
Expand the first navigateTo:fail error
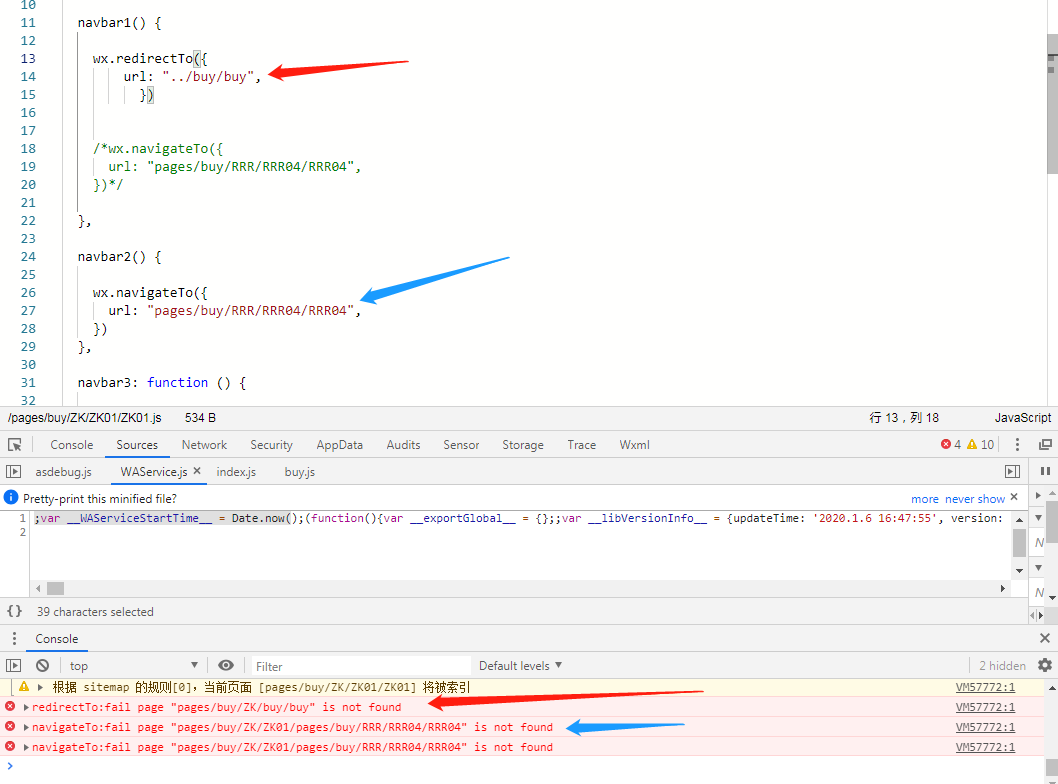26,727
